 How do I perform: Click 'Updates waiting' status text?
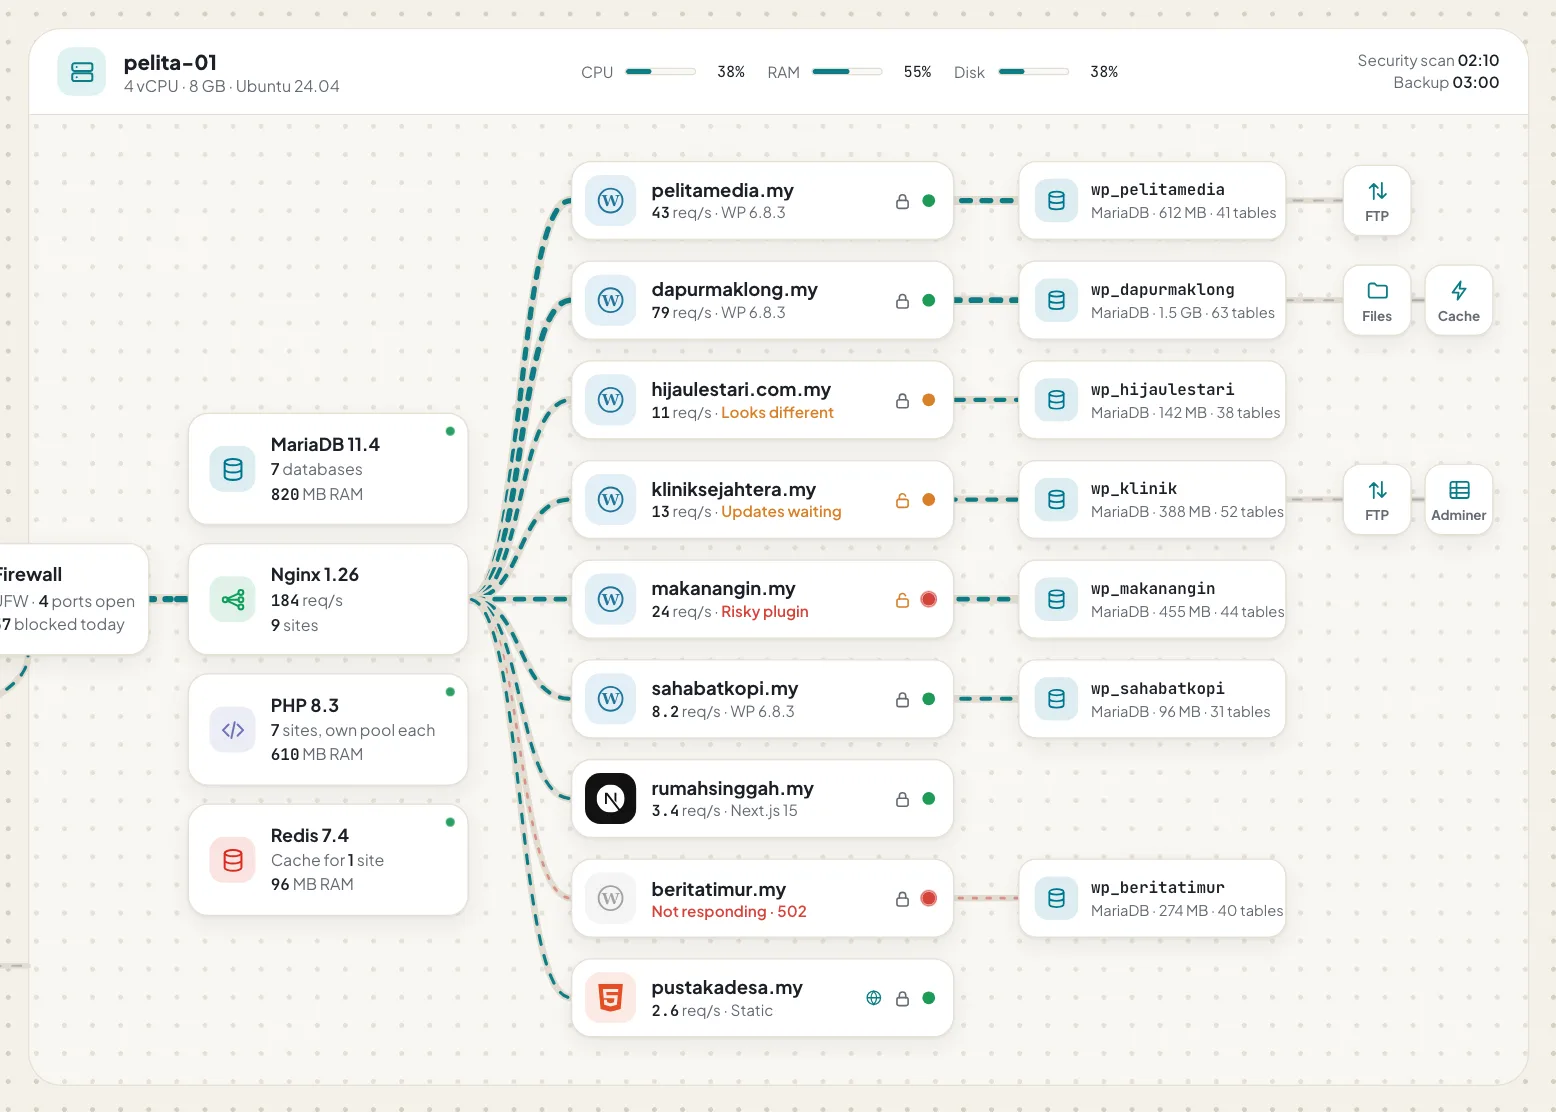point(781,512)
